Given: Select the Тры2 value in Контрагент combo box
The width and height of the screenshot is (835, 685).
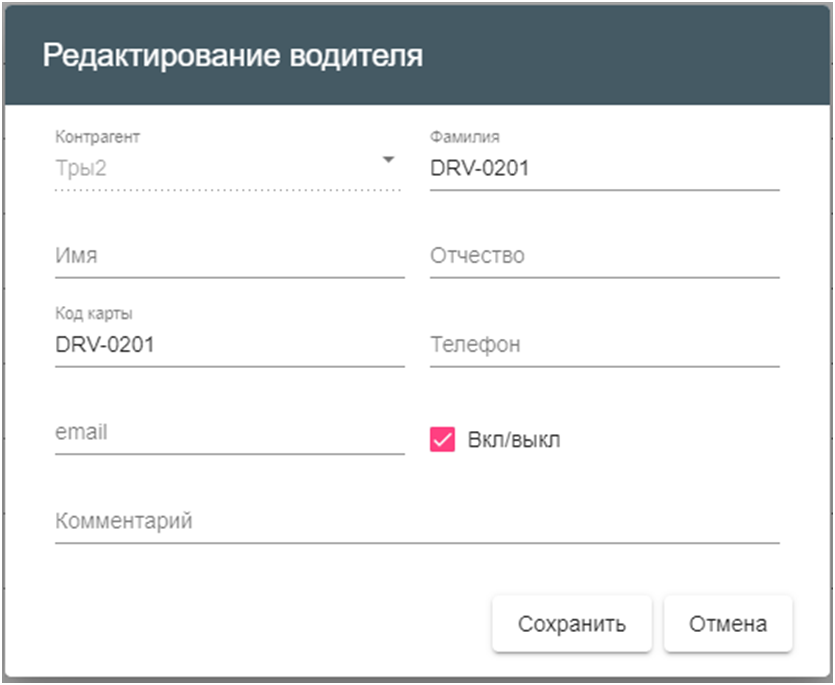Looking at the screenshot, I should coord(81,168).
